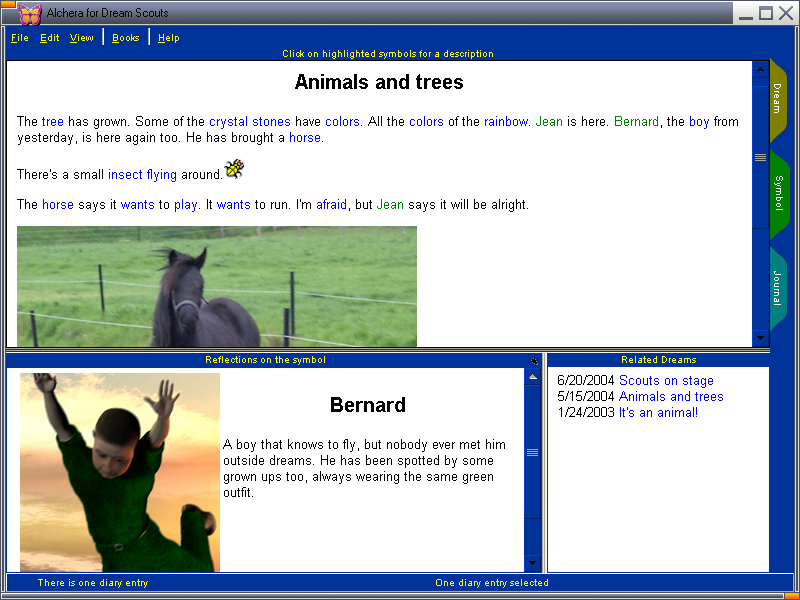Click the 'Animals and trees' heading

coord(379,82)
